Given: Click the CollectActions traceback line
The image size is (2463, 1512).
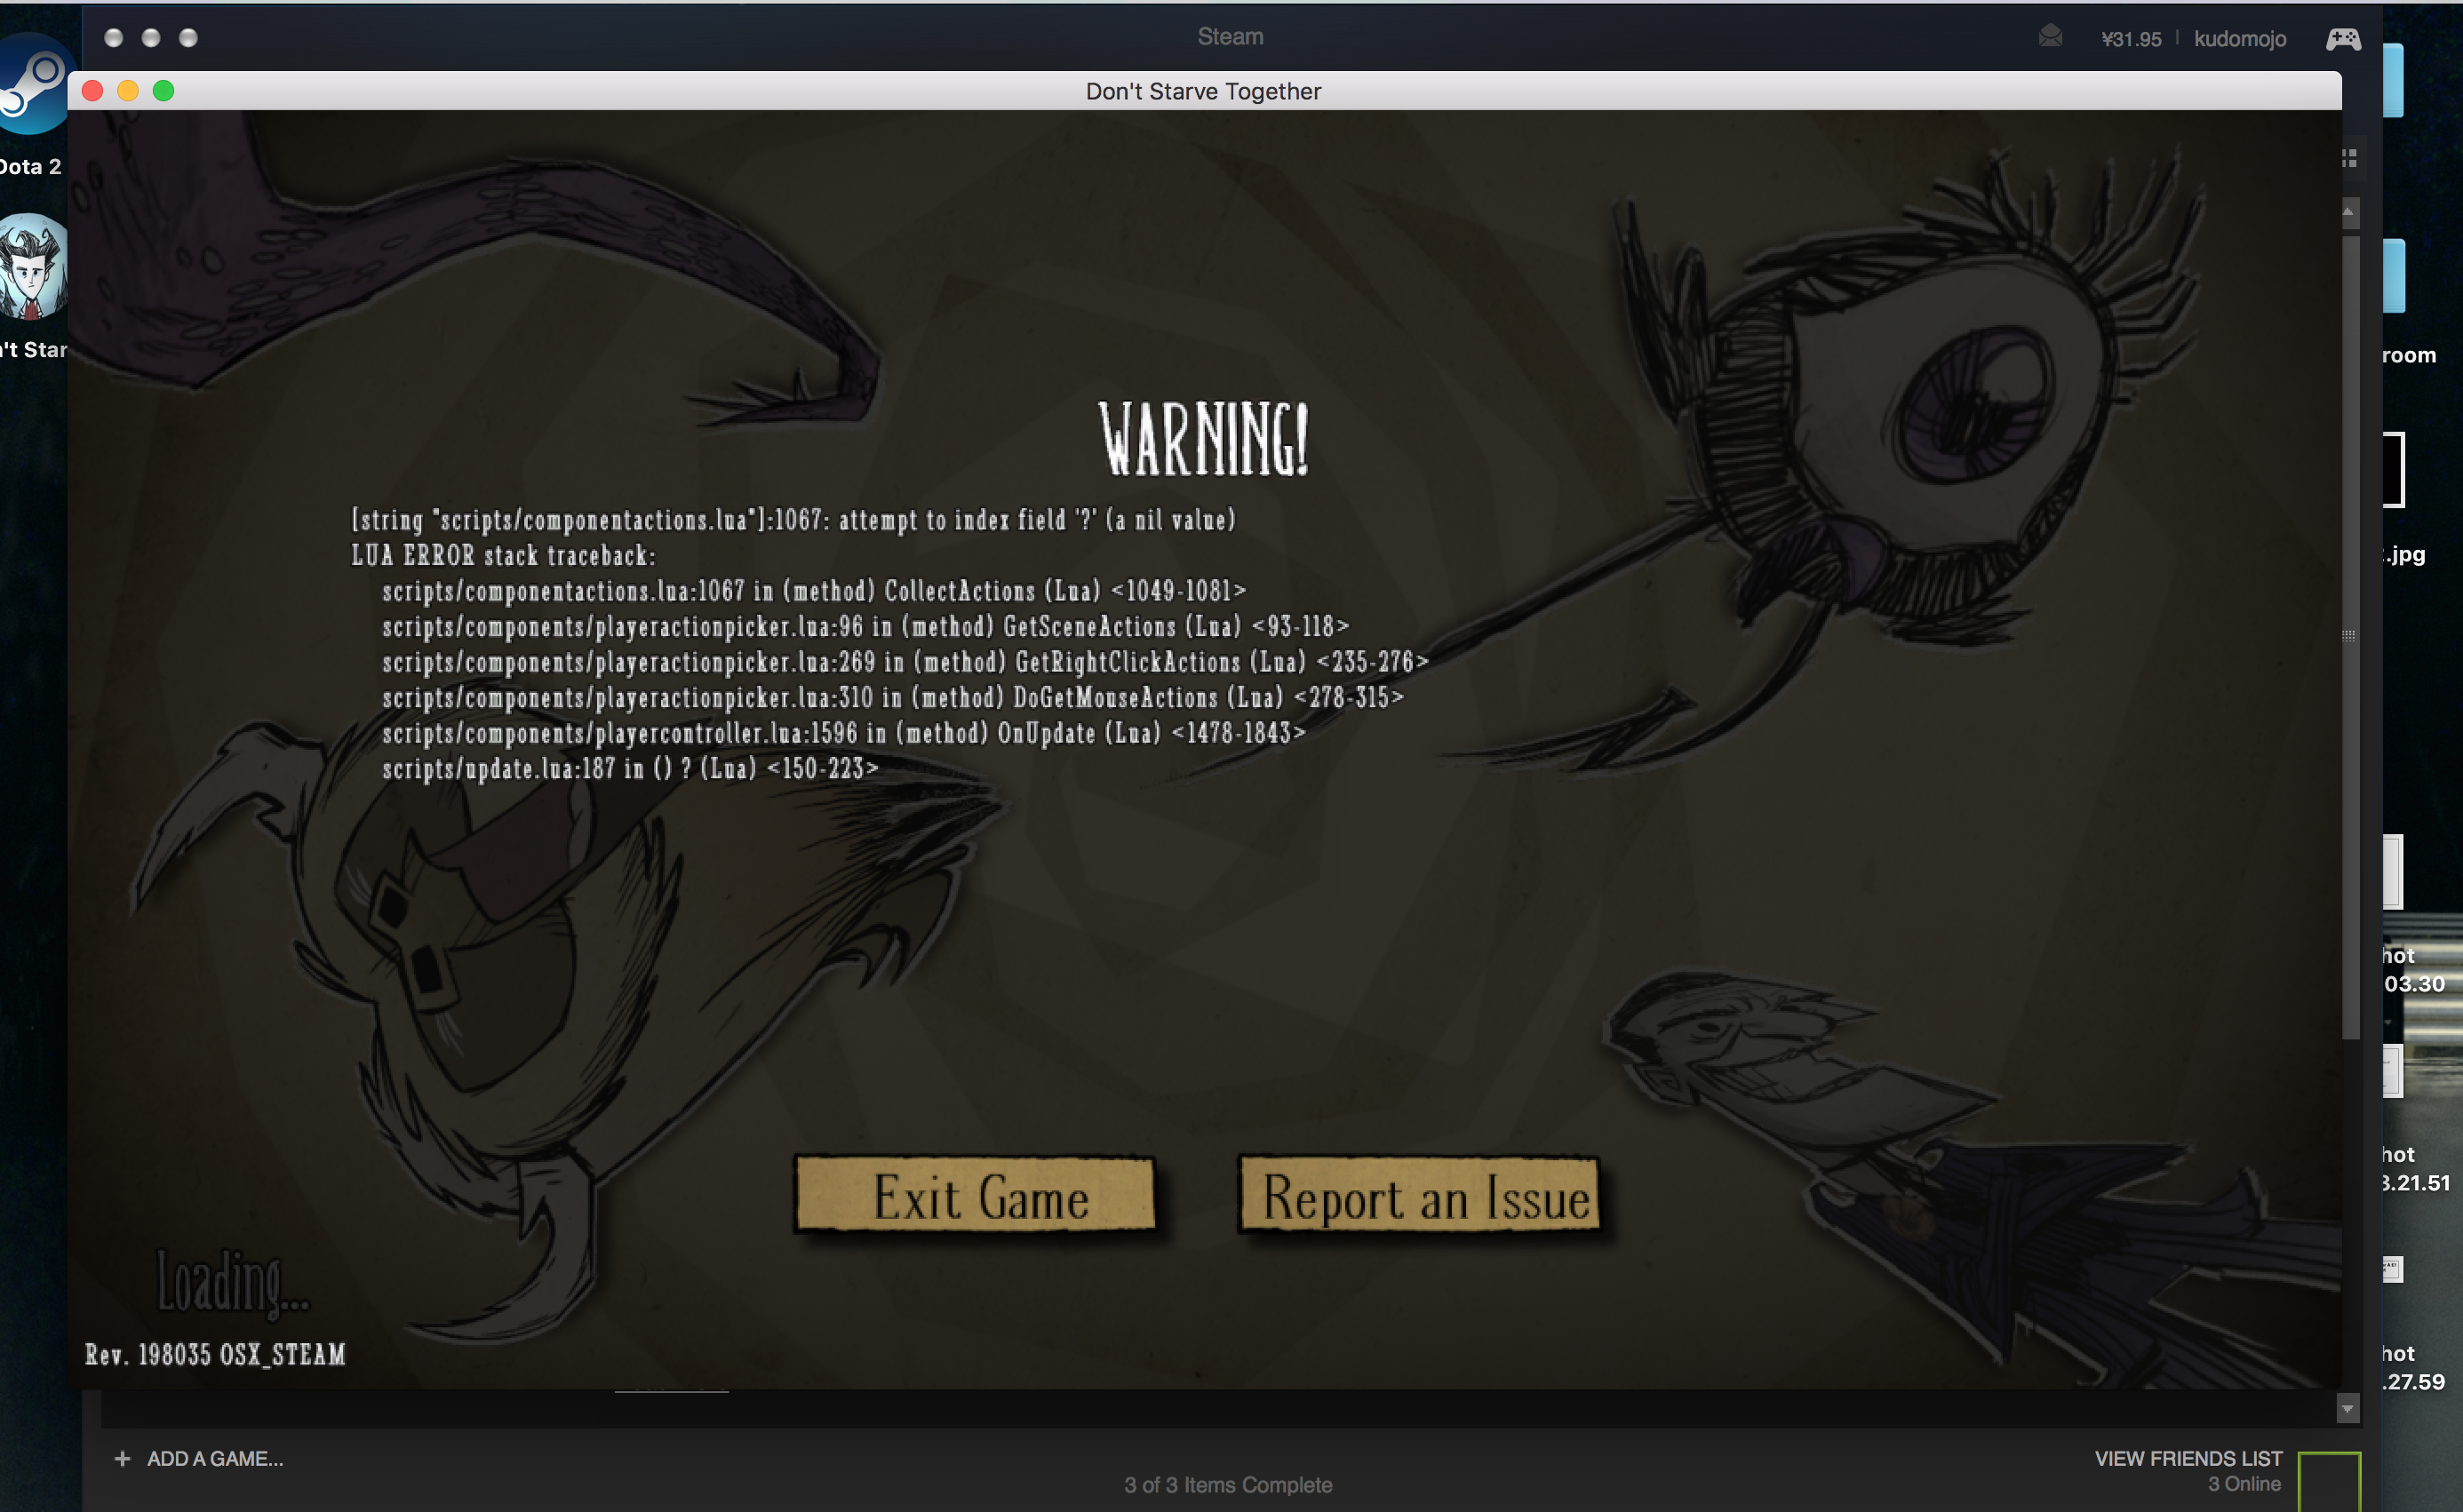Looking at the screenshot, I should click(x=814, y=591).
